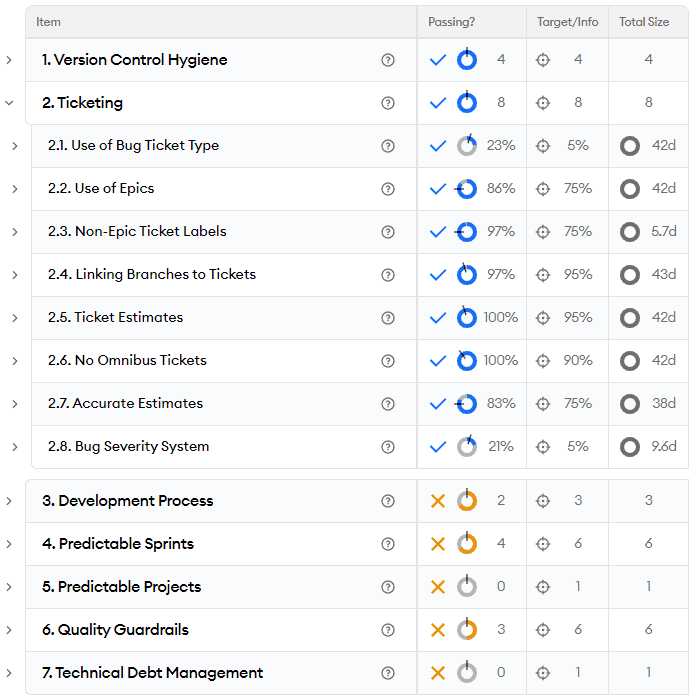Expand the Use of Epics row
This screenshot has height=699, width=693.
pos(15,189)
